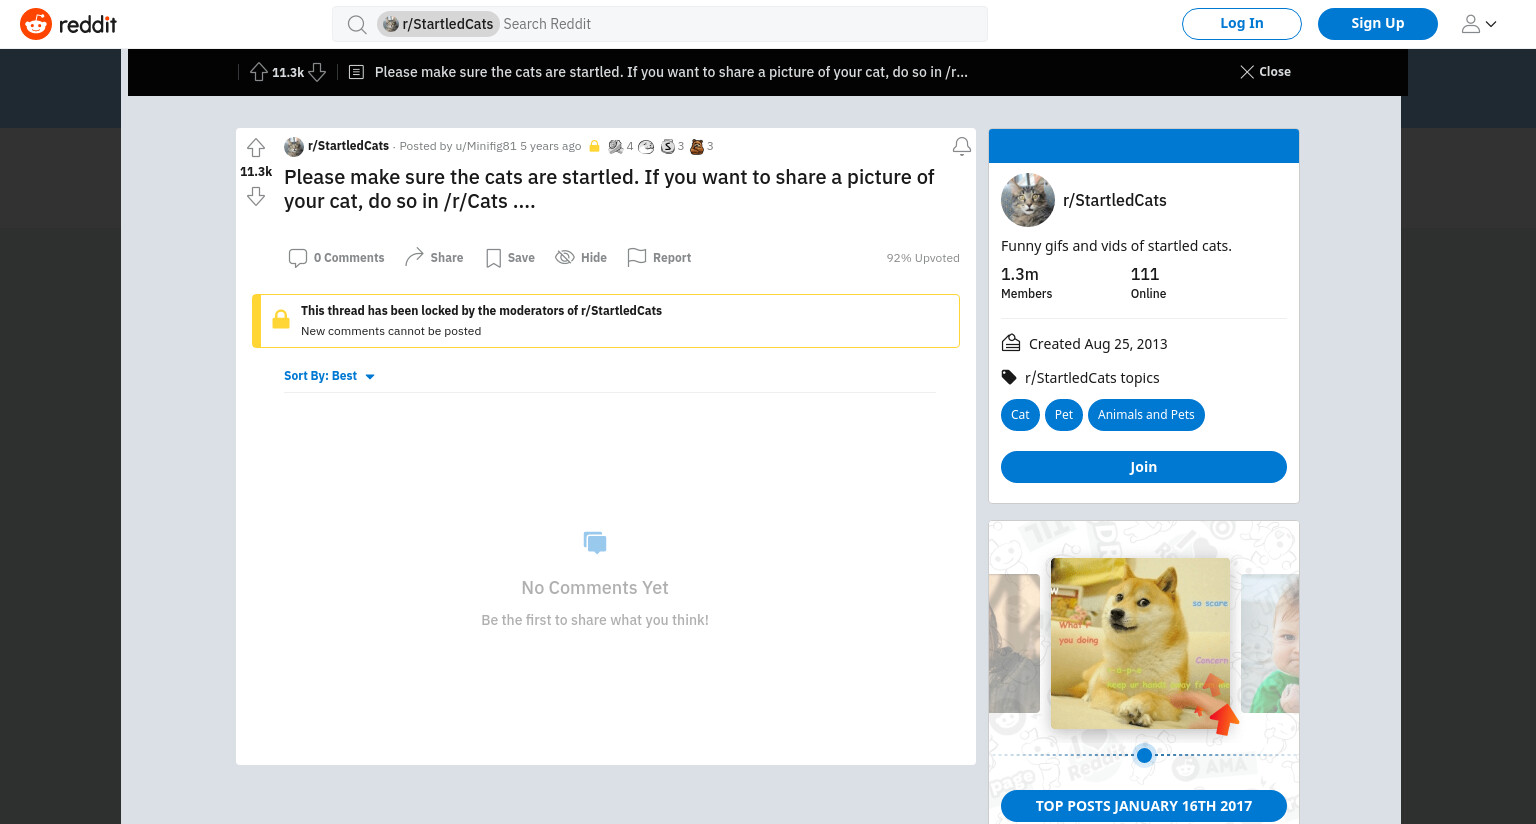The image size is (1536, 824).
Task: Click the r/StartledCats link above the post
Action: tap(348, 146)
